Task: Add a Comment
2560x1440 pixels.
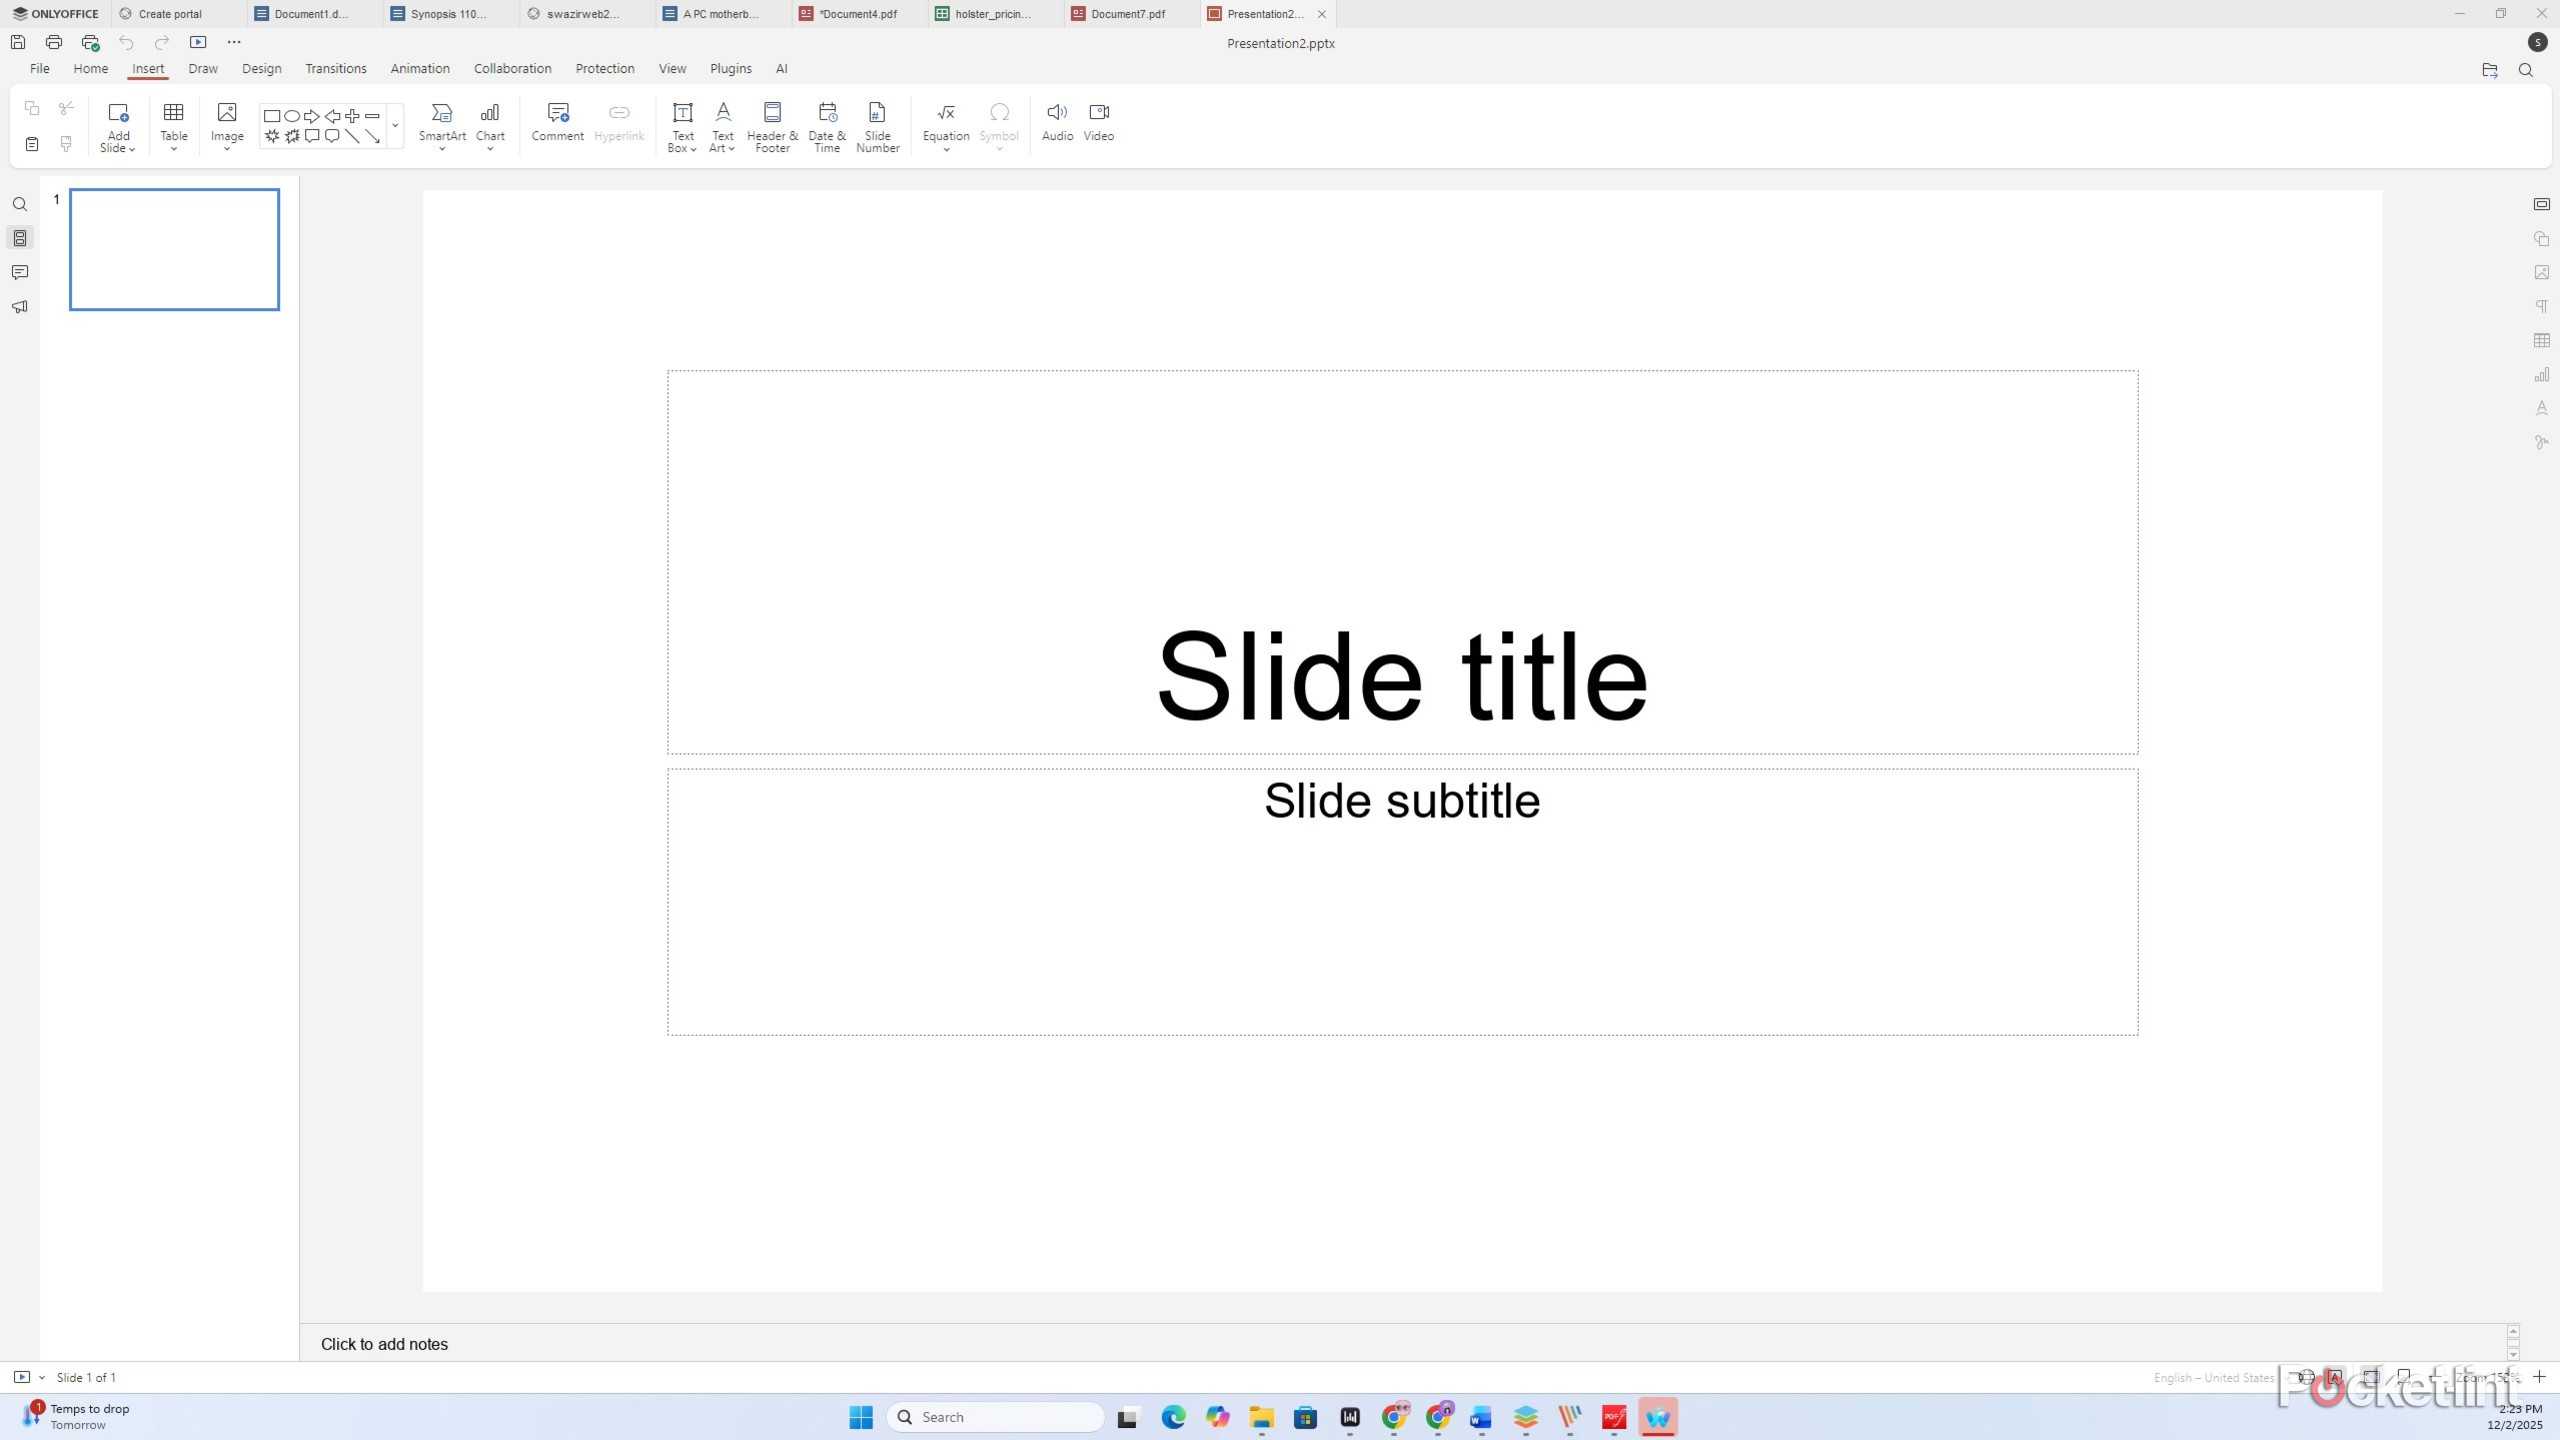Action: pos(557,123)
